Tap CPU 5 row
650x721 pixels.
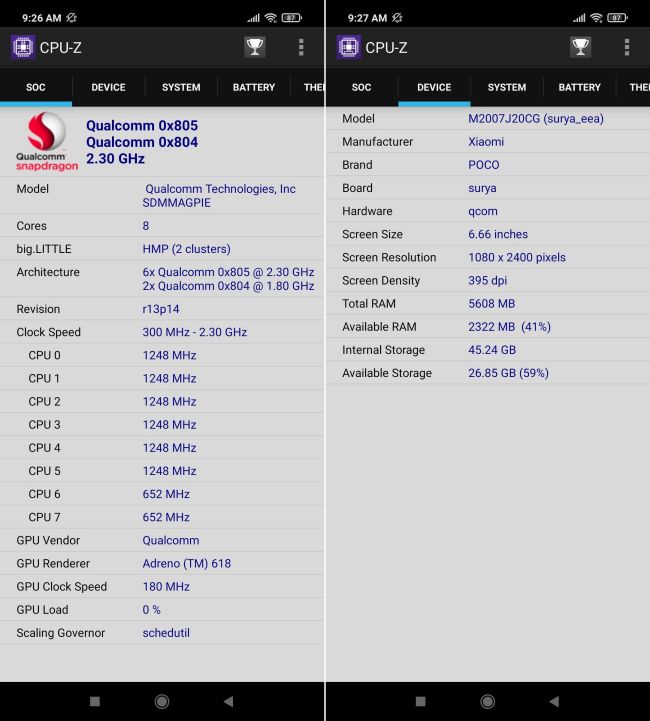coord(162,471)
